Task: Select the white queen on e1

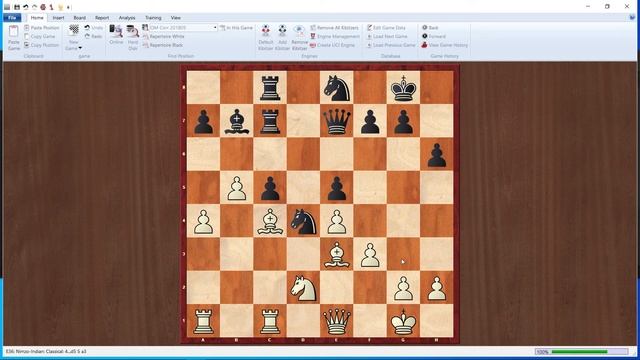Action: 336,321
